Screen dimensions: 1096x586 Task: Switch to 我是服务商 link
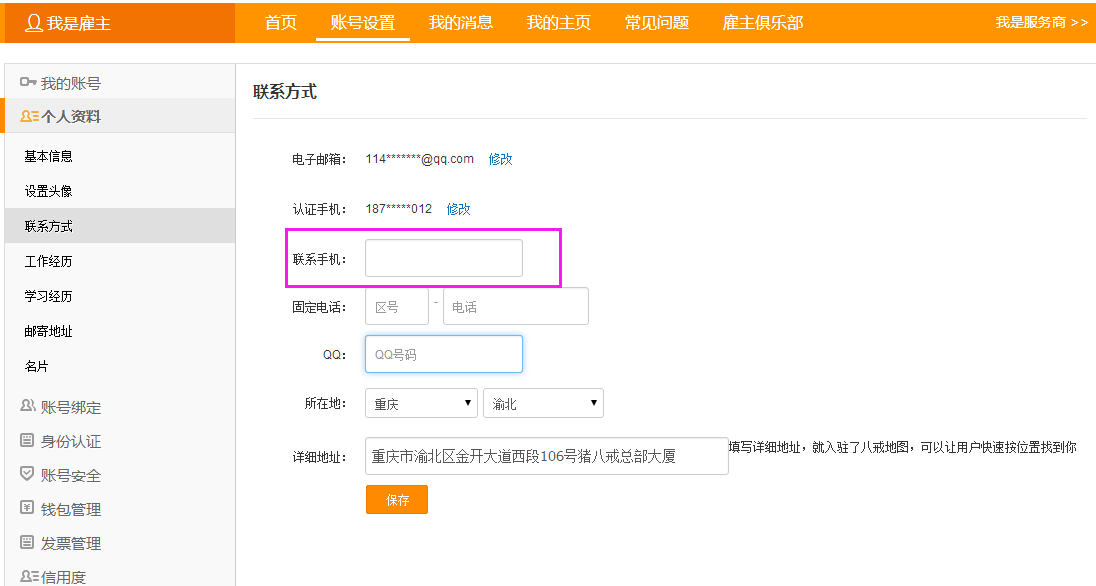point(1042,22)
